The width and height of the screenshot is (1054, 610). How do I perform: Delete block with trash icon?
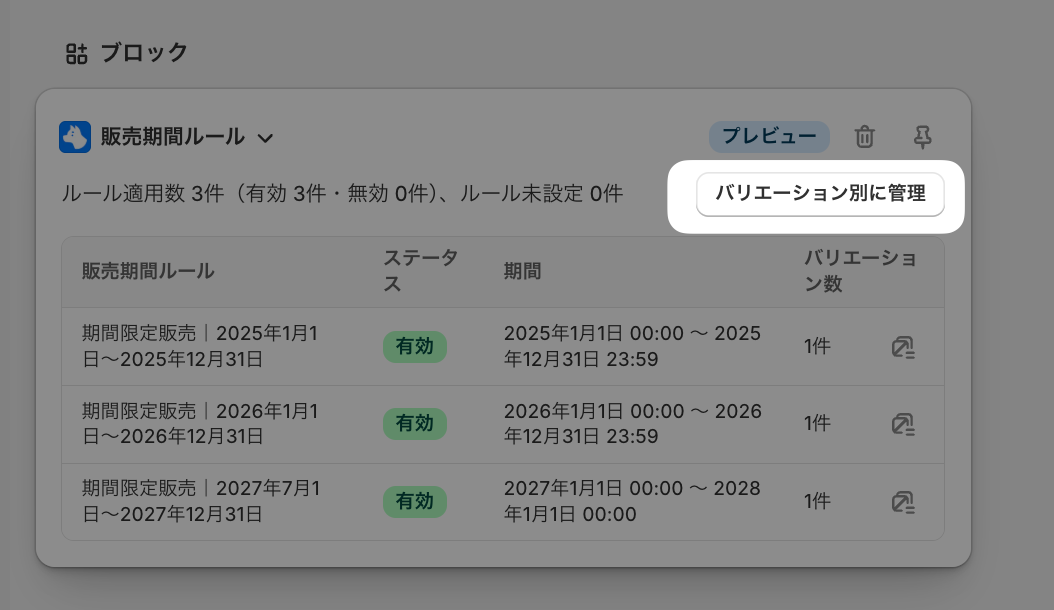tap(864, 137)
